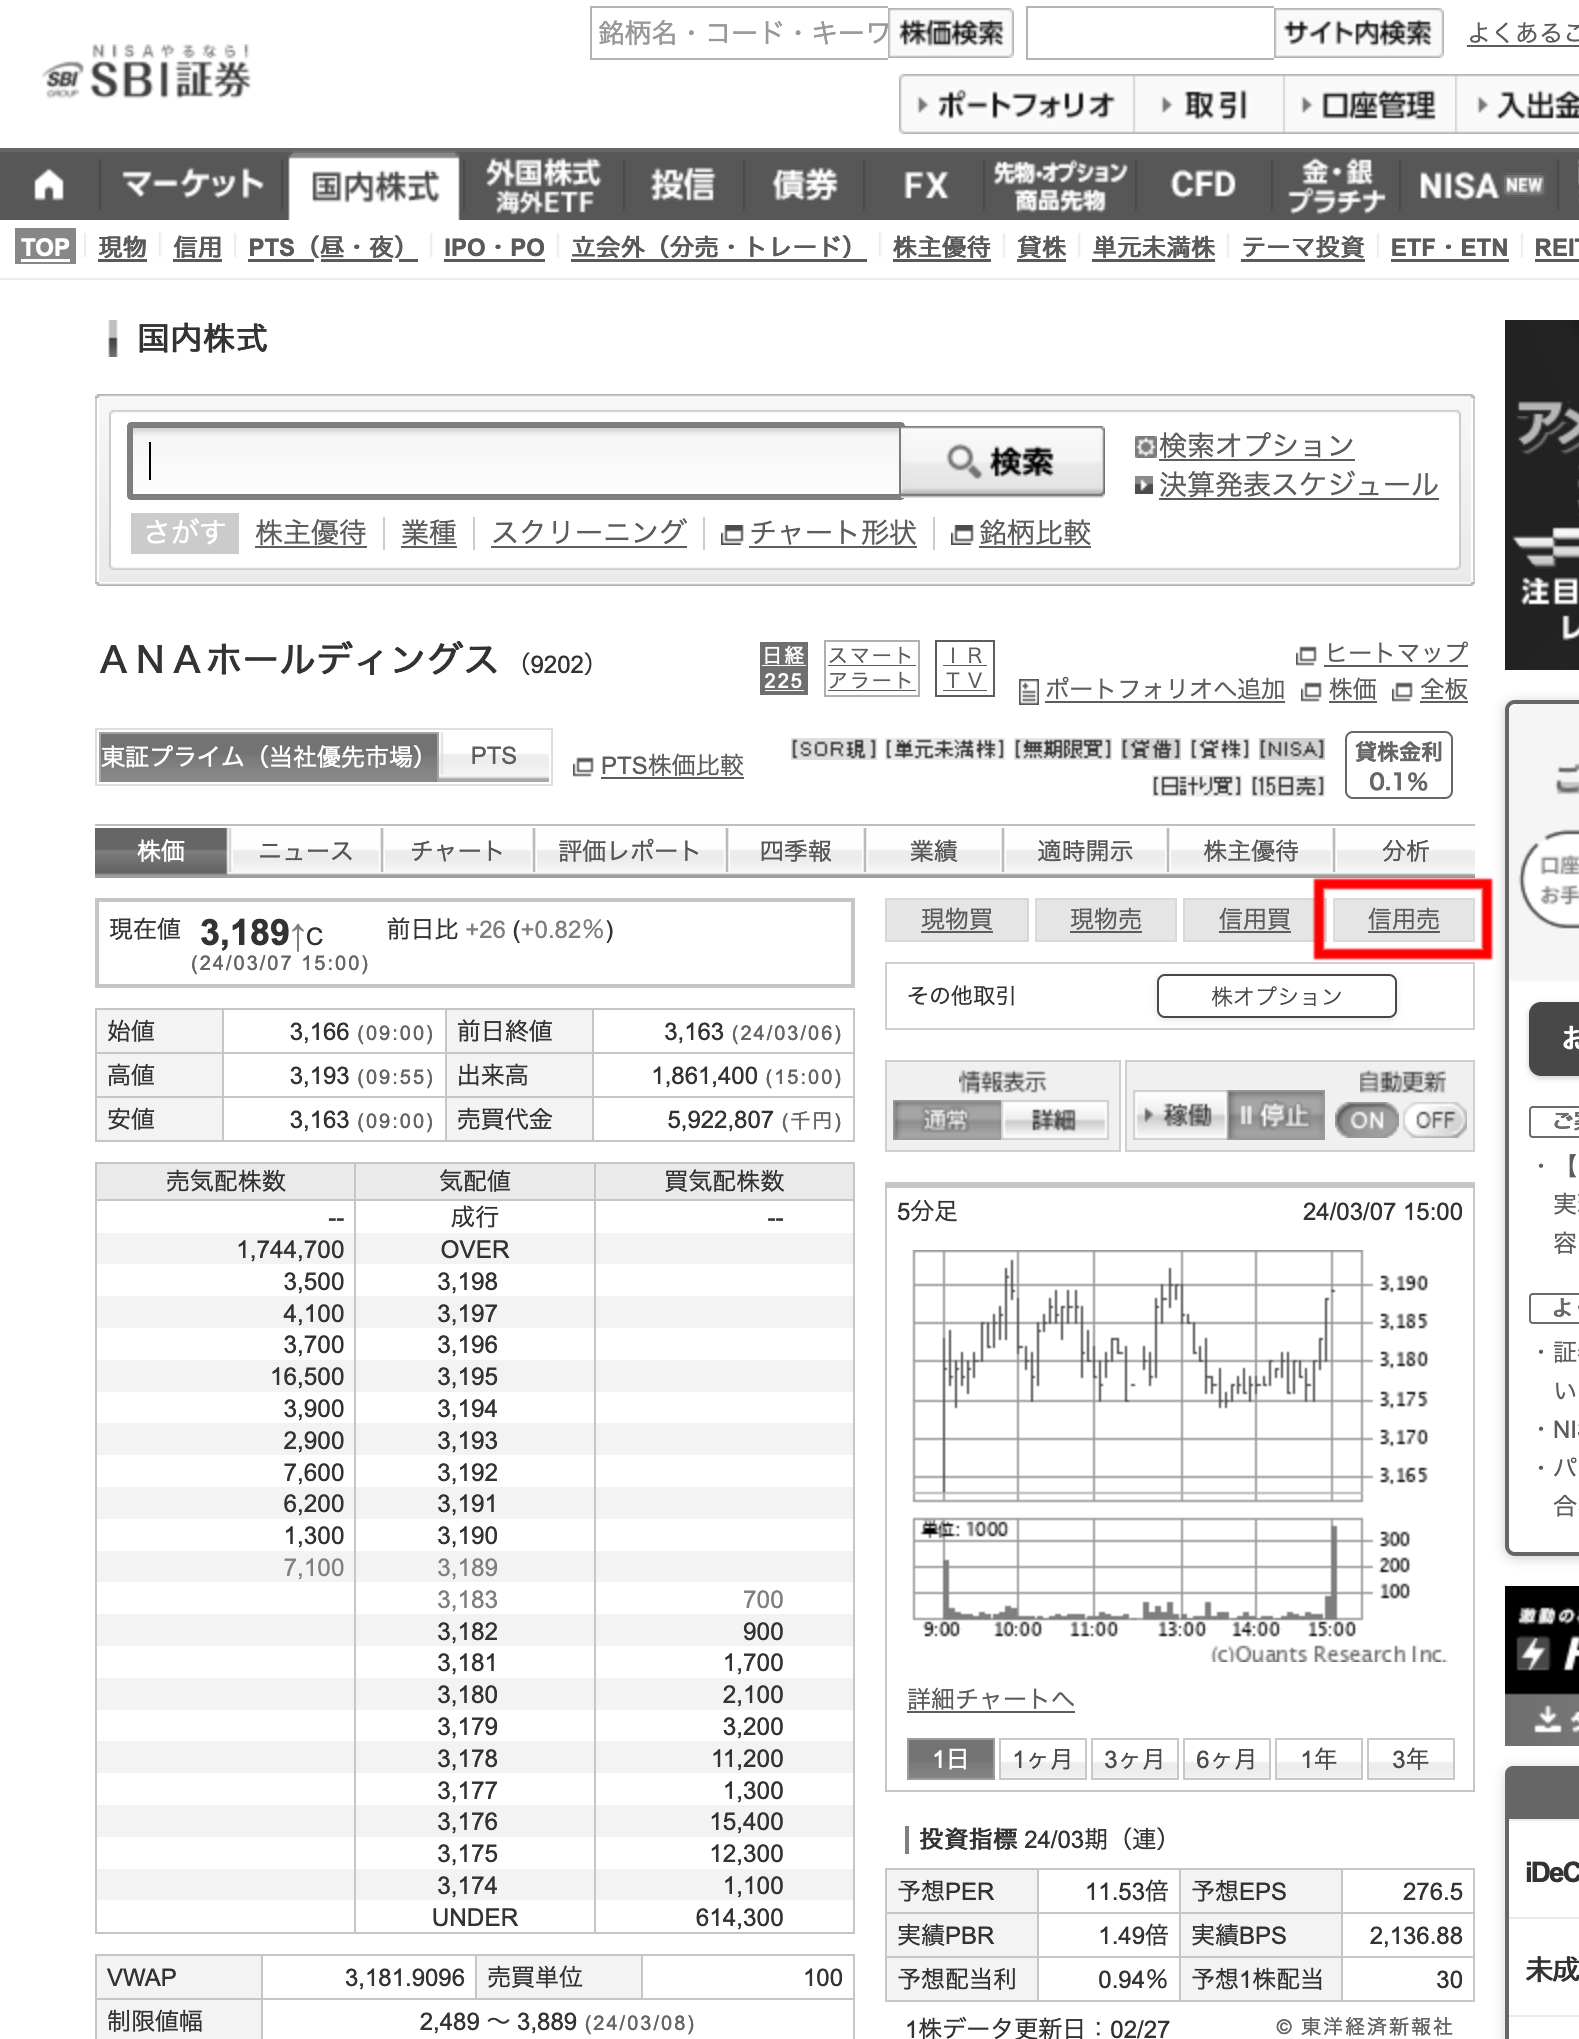Viewport: 1579px width, 2039px height.
Task: Open the NISA main tab
Action: coord(1480,185)
